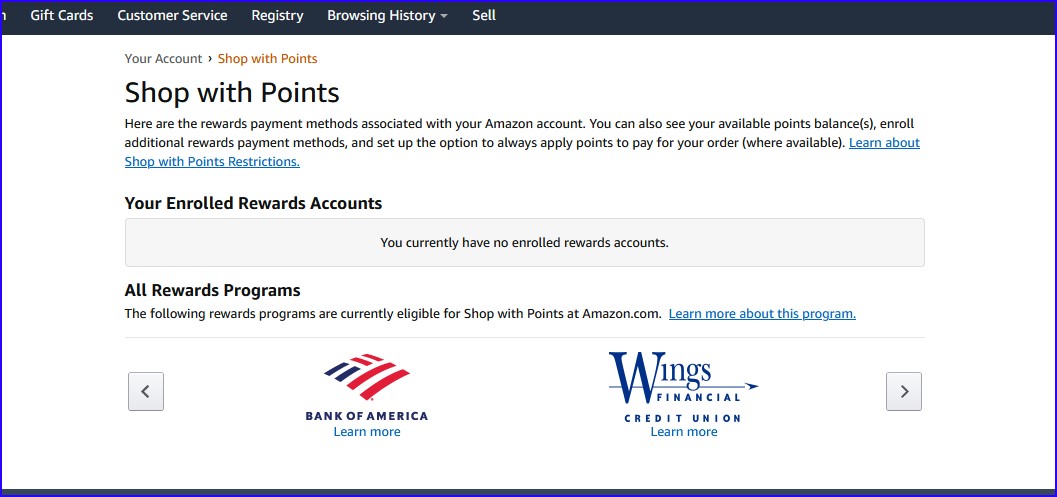The image size is (1057, 497).
Task: Navigate to Your Account breadcrumb
Action: tap(163, 59)
